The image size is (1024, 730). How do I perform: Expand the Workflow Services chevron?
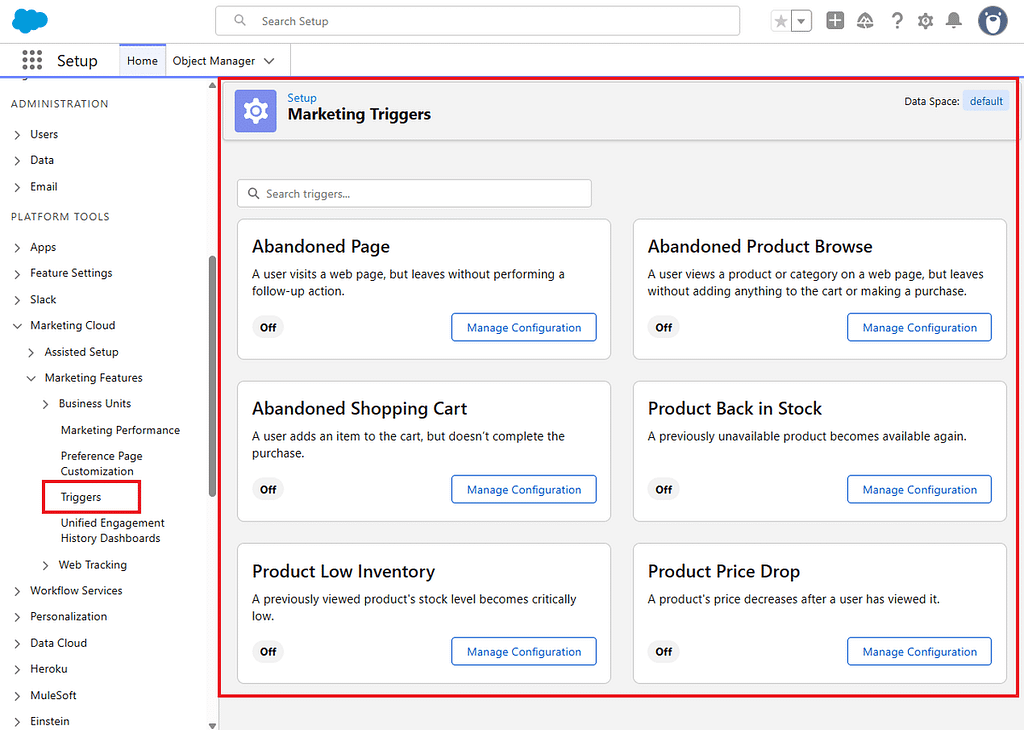(x=17, y=591)
